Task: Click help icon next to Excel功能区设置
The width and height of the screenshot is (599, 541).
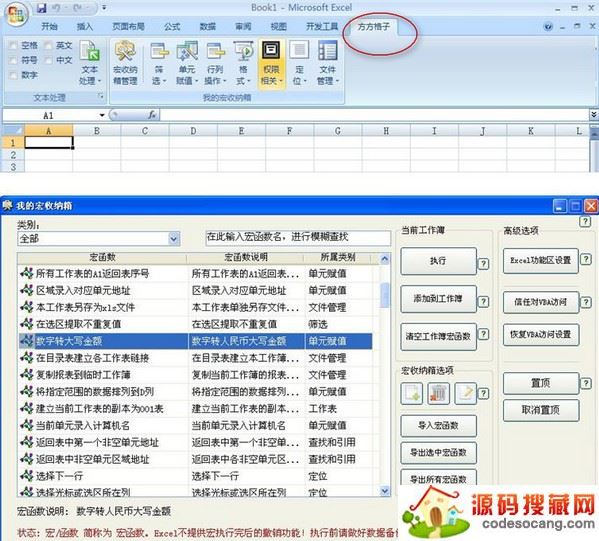Action: click(x=586, y=259)
